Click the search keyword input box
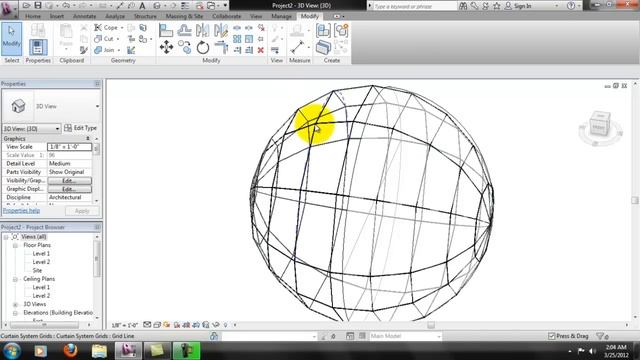The width and height of the screenshot is (640, 360). pyautogui.click(x=414, y=6)
